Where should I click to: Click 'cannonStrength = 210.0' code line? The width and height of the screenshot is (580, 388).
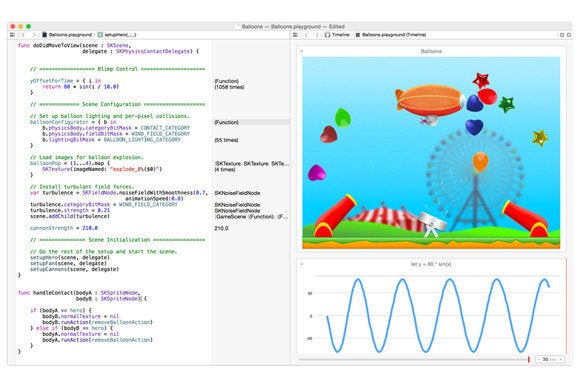(x=64, y=228)
